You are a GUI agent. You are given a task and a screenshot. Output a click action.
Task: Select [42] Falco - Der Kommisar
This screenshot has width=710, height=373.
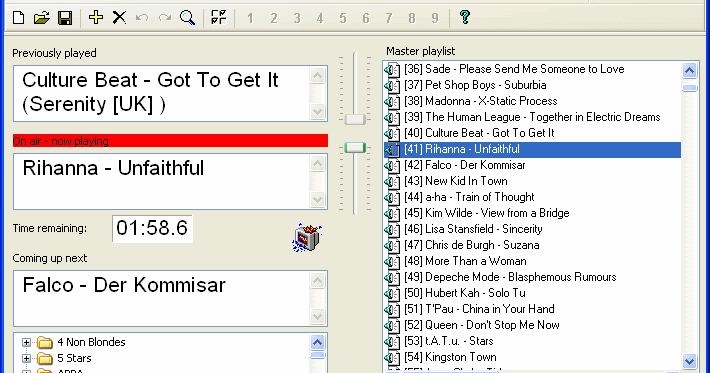(x=465, y=165)
